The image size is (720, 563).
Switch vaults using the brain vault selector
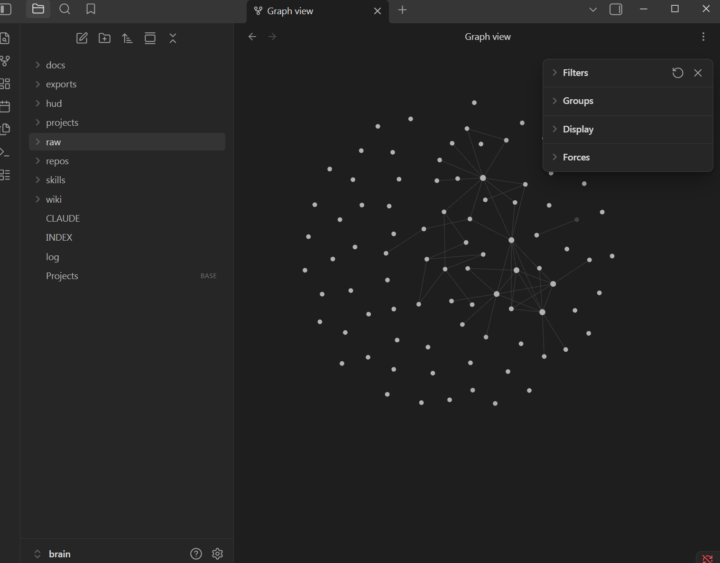click(53, 554)
